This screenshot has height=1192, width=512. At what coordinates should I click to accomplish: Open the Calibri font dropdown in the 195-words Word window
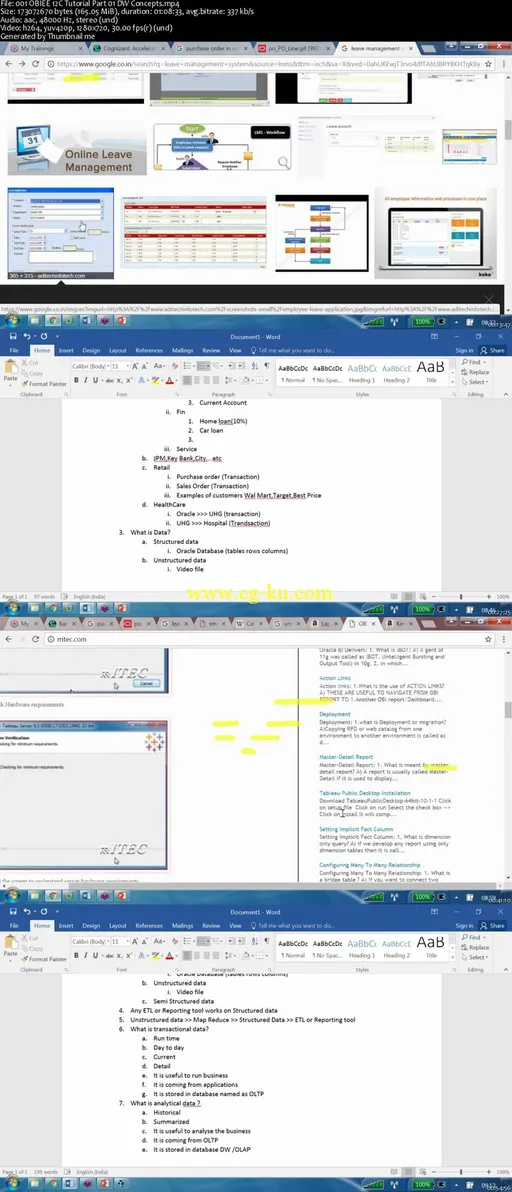click(x=108, y=940)
